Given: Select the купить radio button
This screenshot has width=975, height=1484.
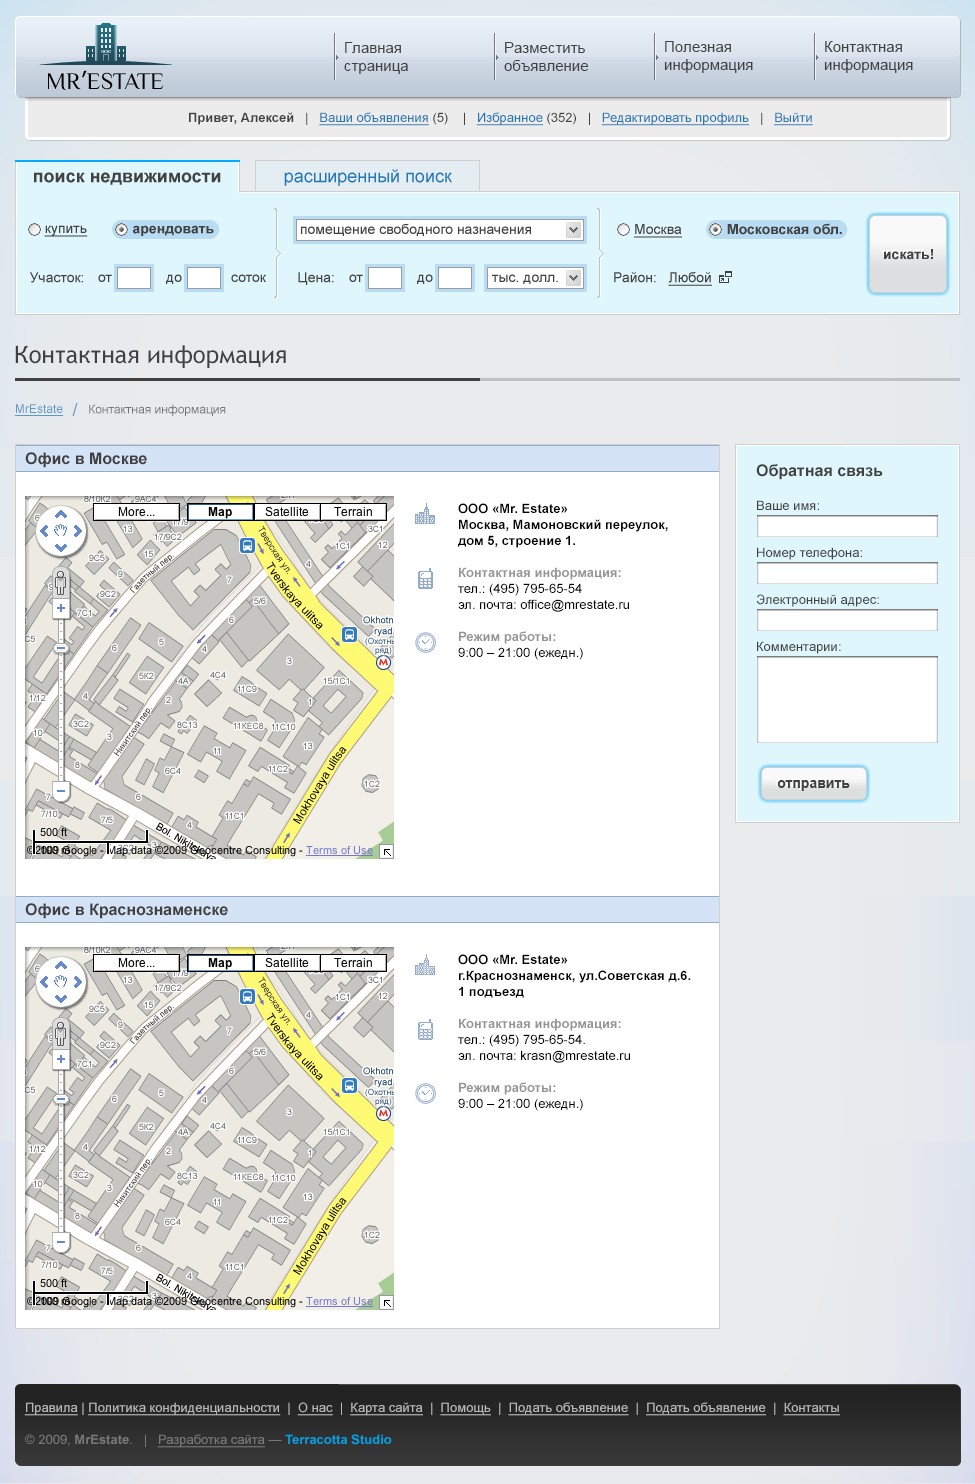Looking at the screenshot, I should pos(34,229).
